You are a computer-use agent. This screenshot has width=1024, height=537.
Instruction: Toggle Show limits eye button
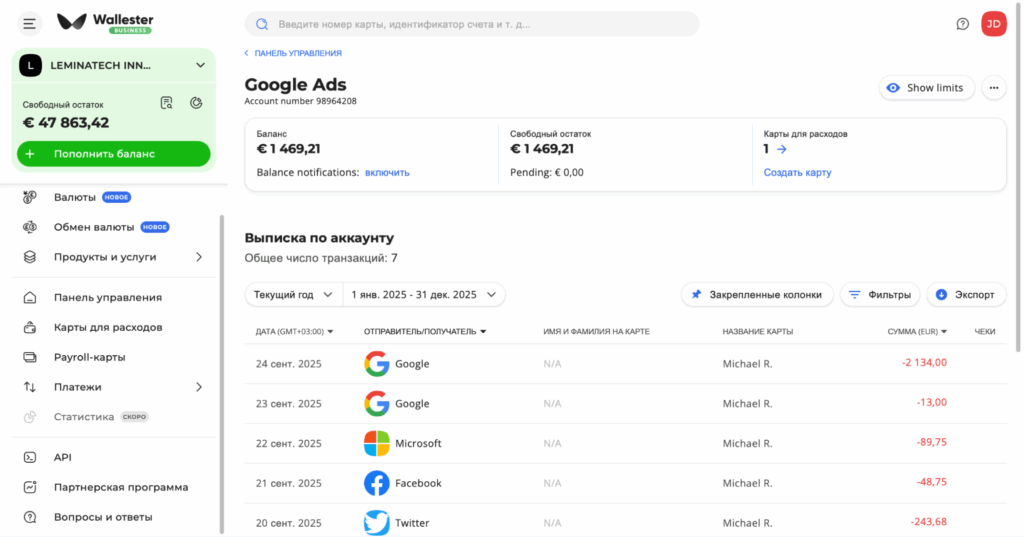(x=926, y=88)
